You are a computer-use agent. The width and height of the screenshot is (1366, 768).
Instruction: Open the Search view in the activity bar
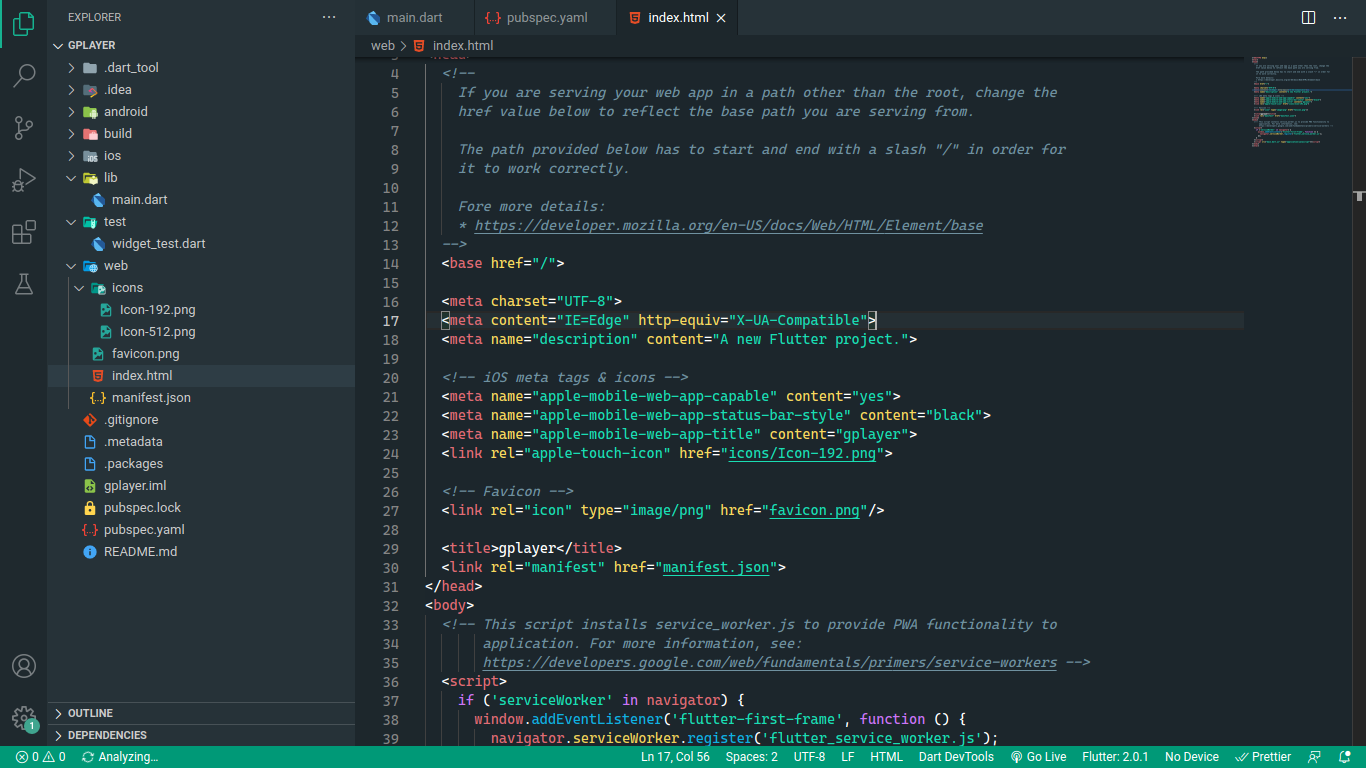tap(24, 75)
